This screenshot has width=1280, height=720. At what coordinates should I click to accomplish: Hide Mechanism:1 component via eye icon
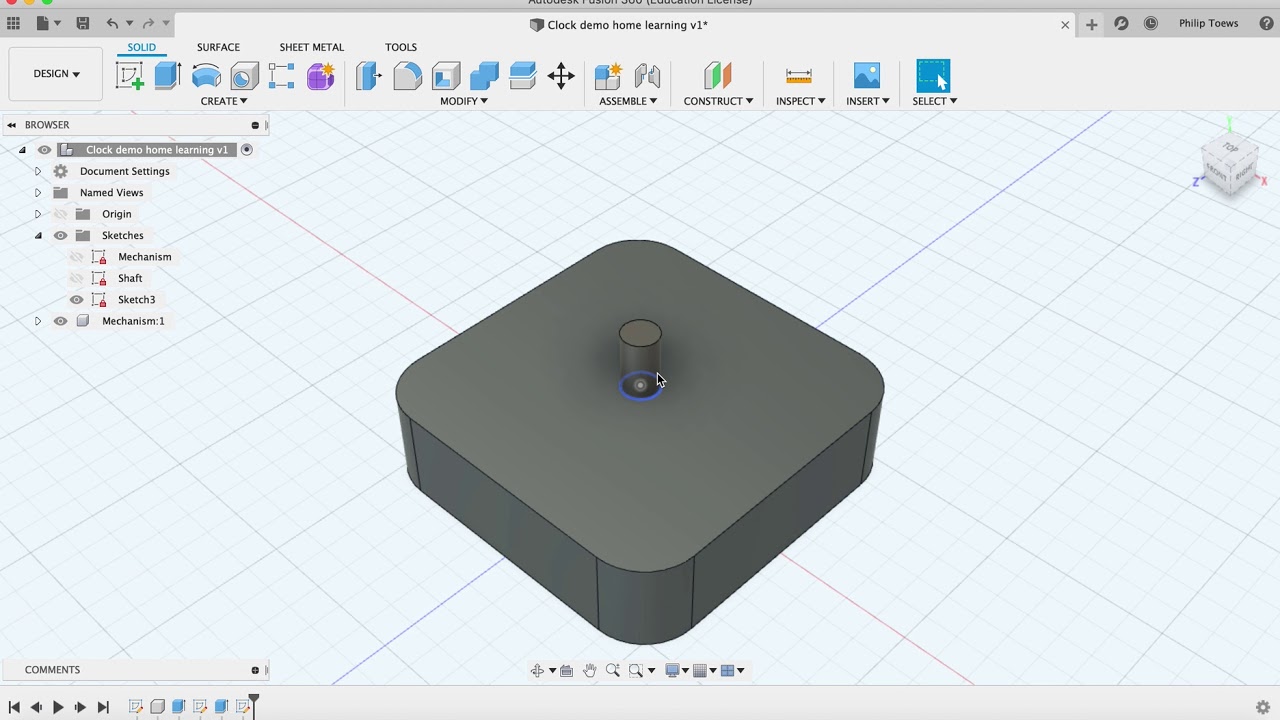tap(60, 321)
